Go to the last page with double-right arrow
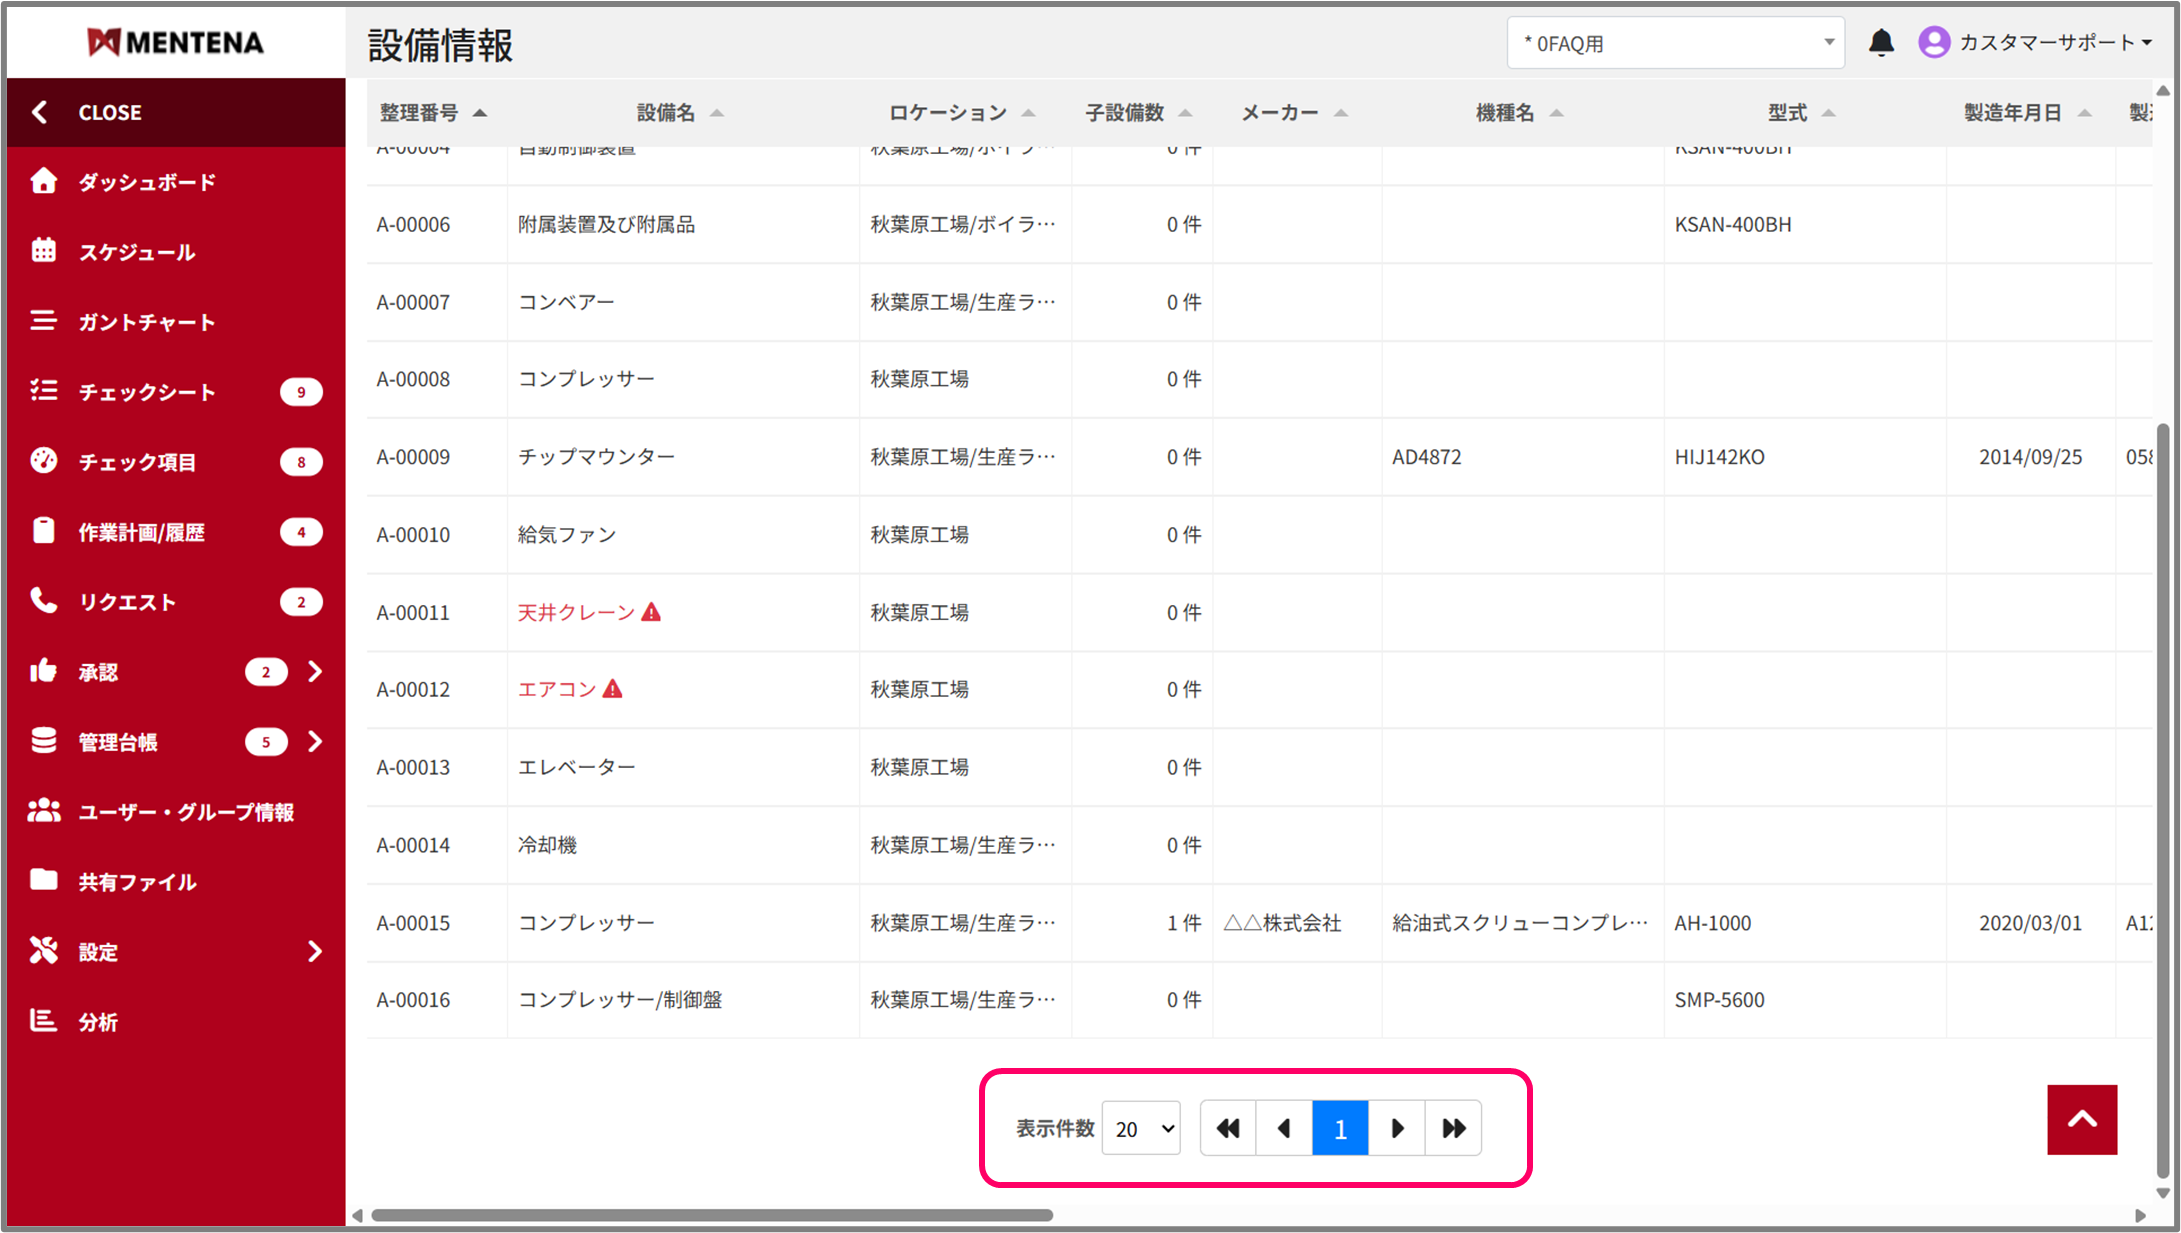Viewport: 2181px width, 1233px height. 1453,1128
